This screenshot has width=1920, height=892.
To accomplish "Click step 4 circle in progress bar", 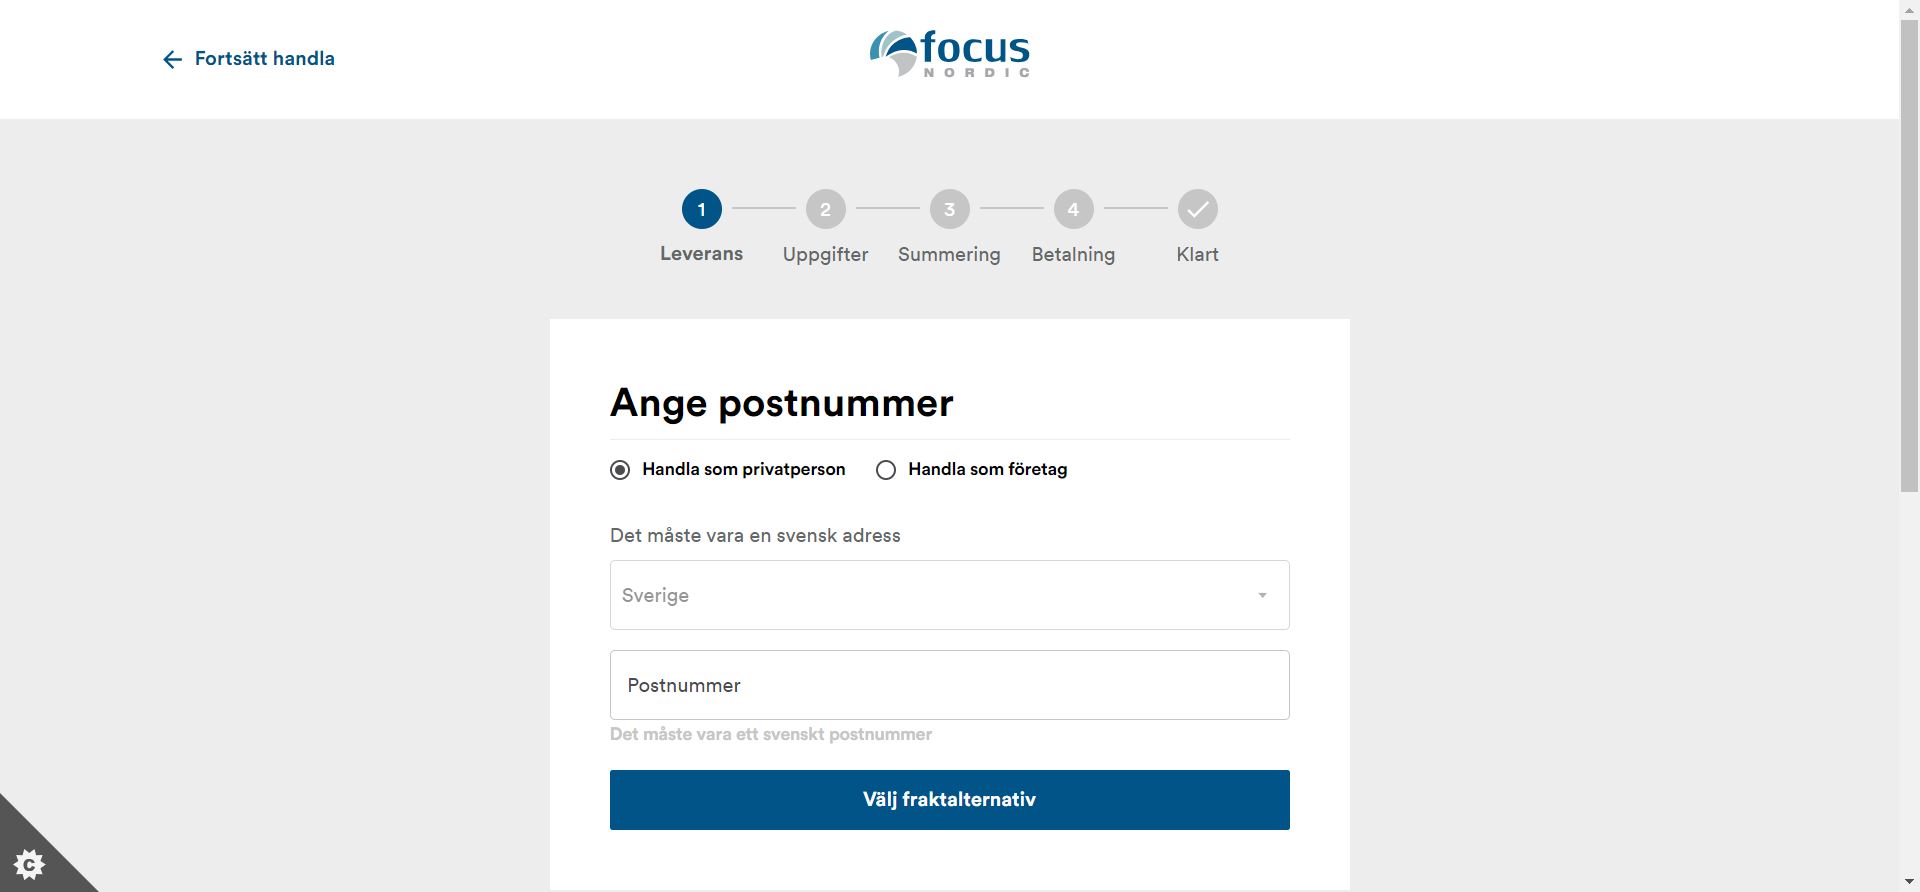I will [x=1074, y=209].
